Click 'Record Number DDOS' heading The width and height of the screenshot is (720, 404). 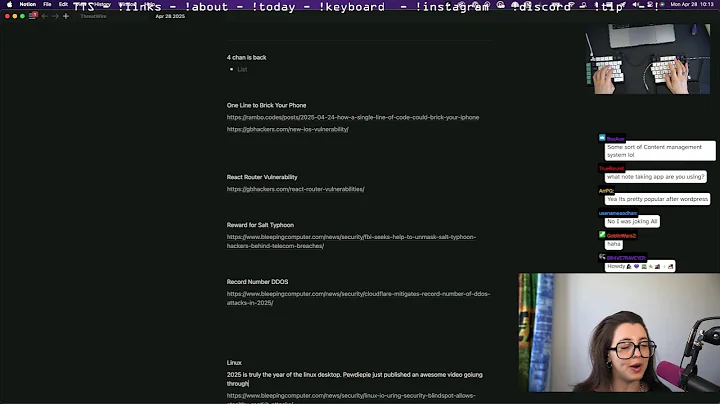pyautogui.click(x=257, y=281)
